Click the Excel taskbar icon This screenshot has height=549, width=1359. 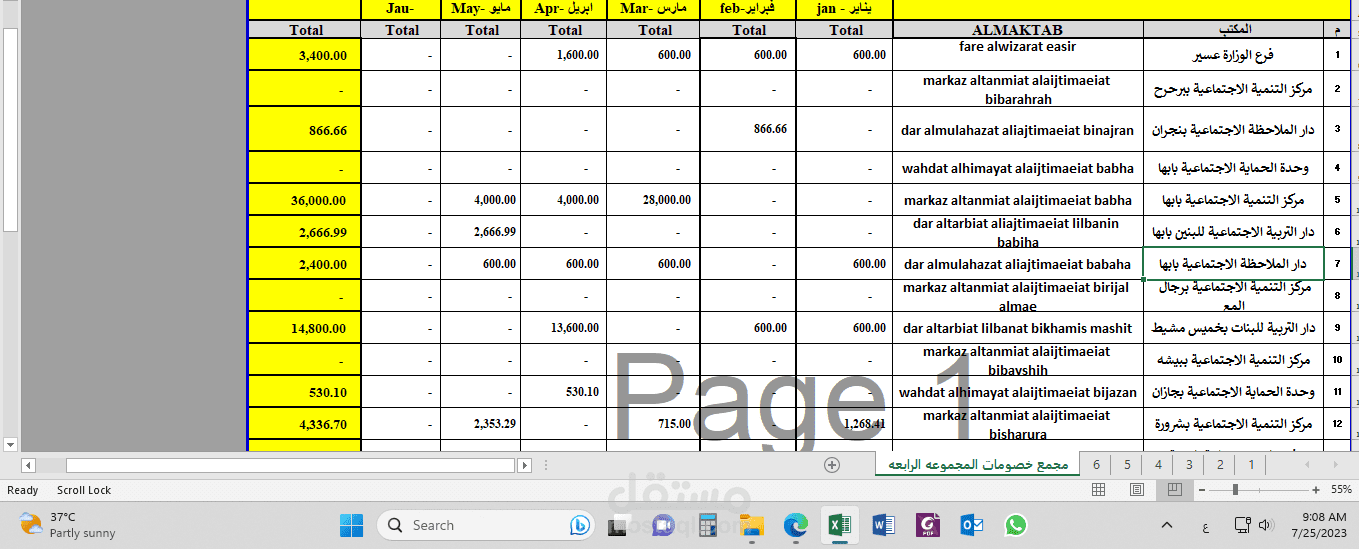click(839, 525)
